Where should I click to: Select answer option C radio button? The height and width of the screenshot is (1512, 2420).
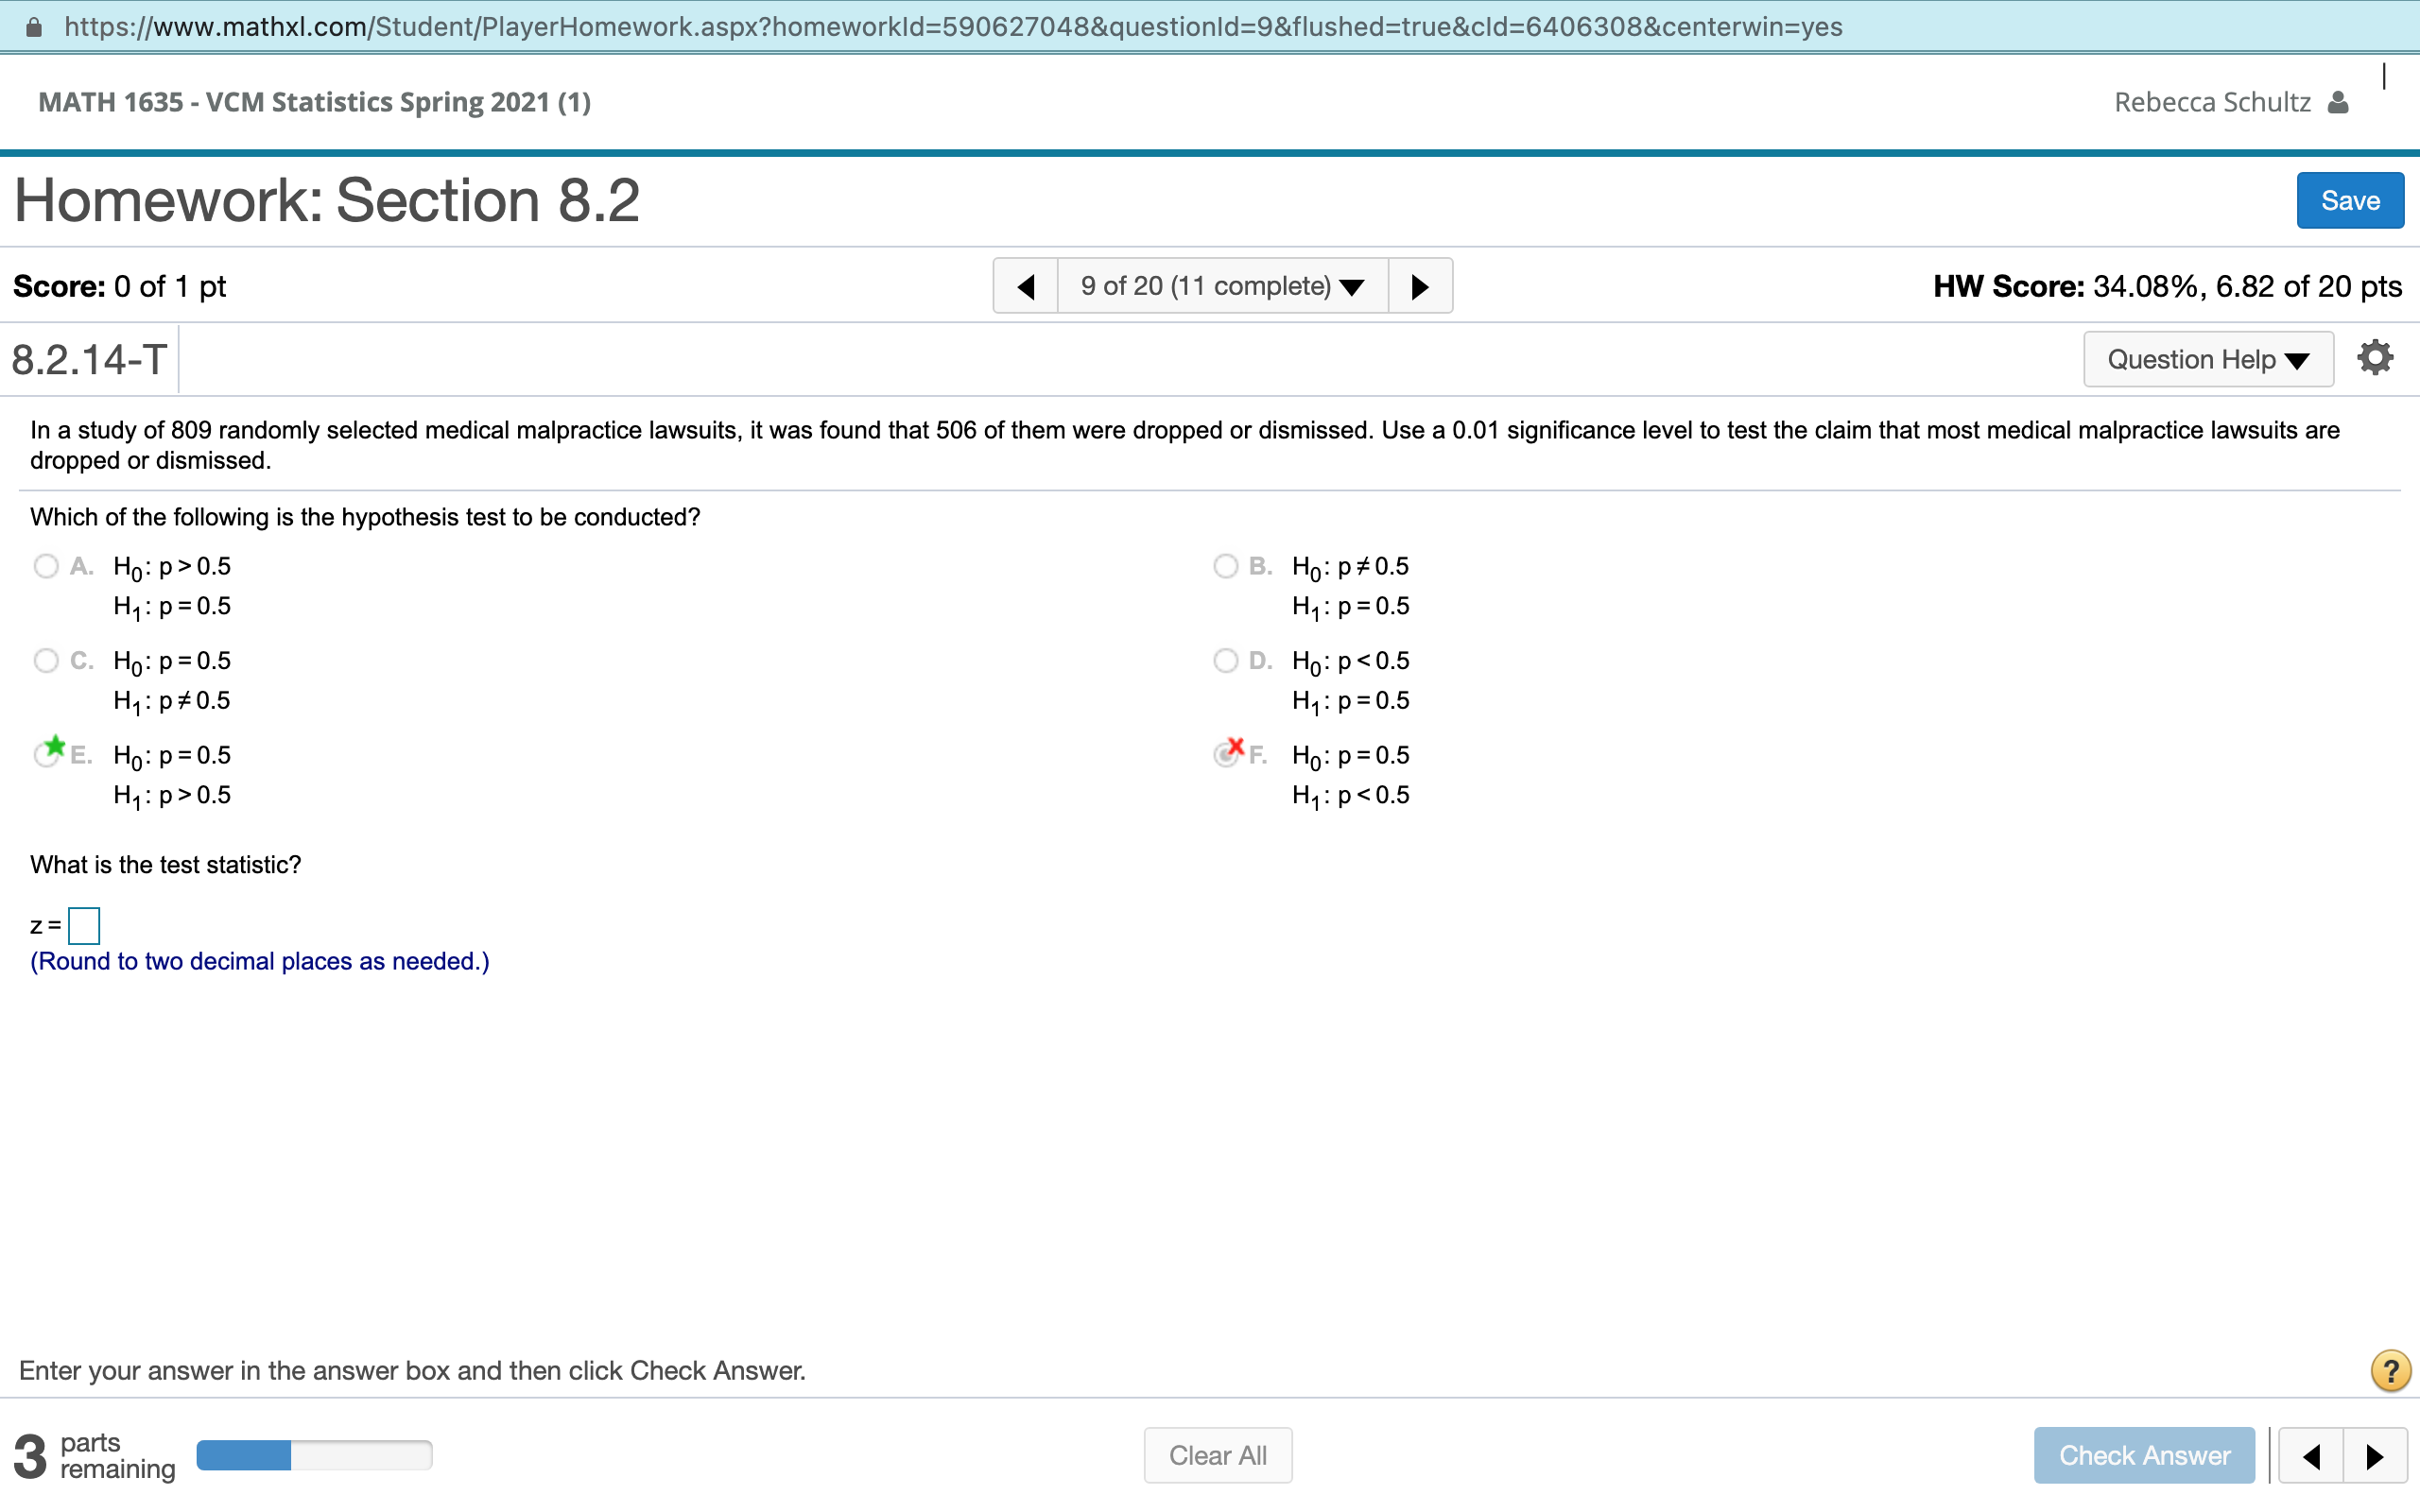pos(46,661)
